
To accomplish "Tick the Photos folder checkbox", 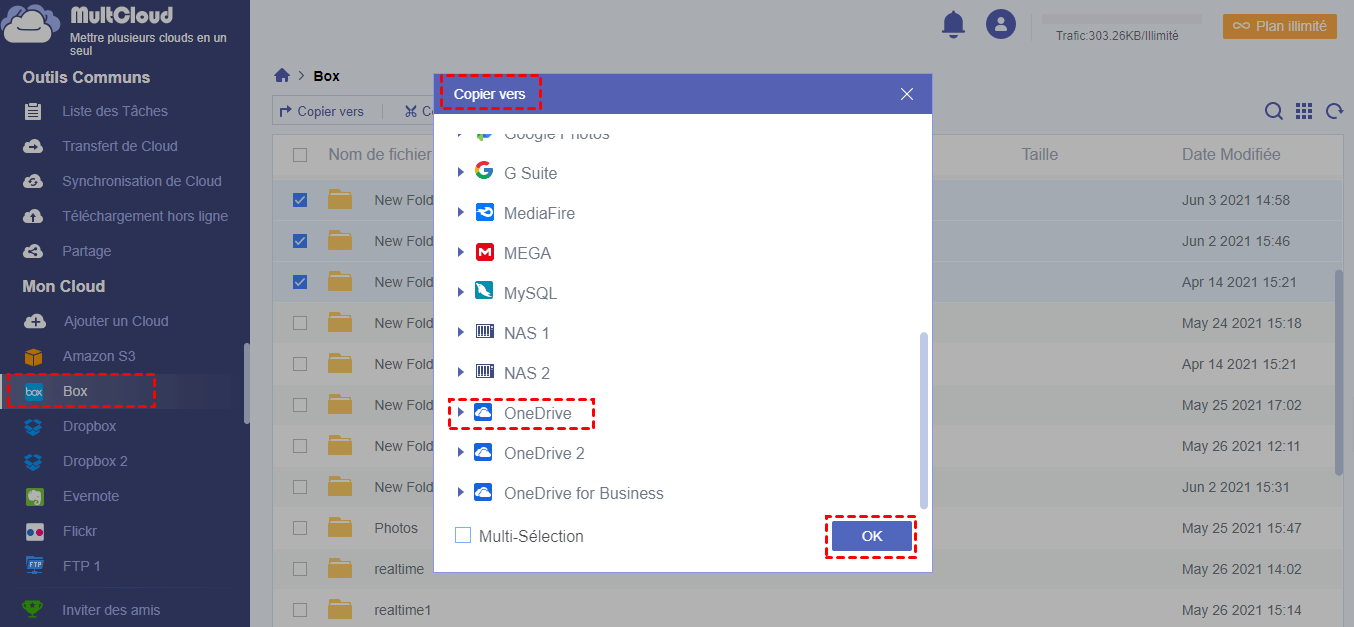I will [300, 528].
